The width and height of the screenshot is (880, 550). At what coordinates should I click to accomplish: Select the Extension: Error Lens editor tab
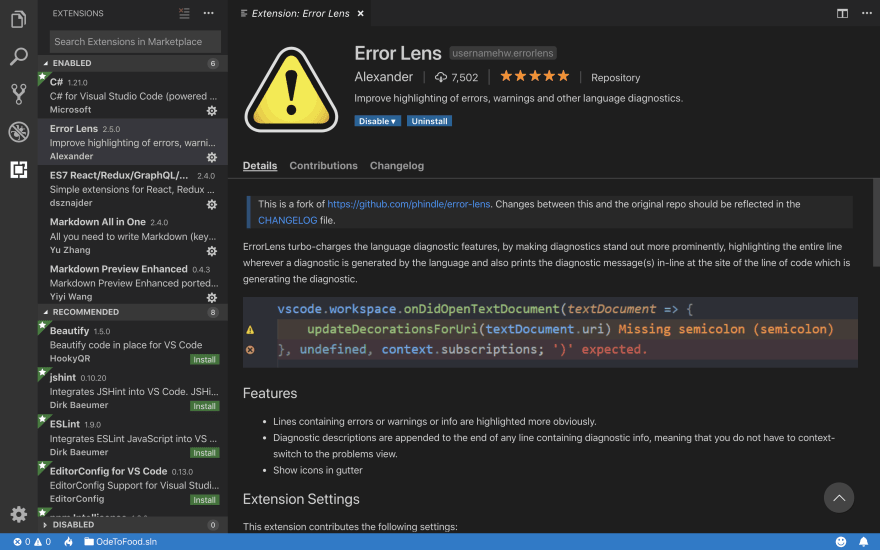click(301, 13)
